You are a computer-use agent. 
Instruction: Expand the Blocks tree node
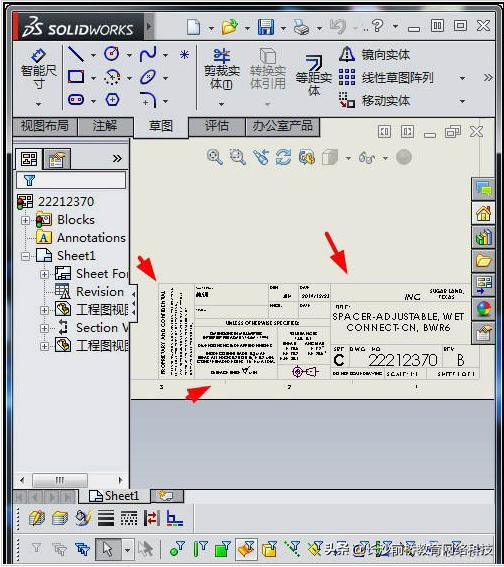pos(25,220)
